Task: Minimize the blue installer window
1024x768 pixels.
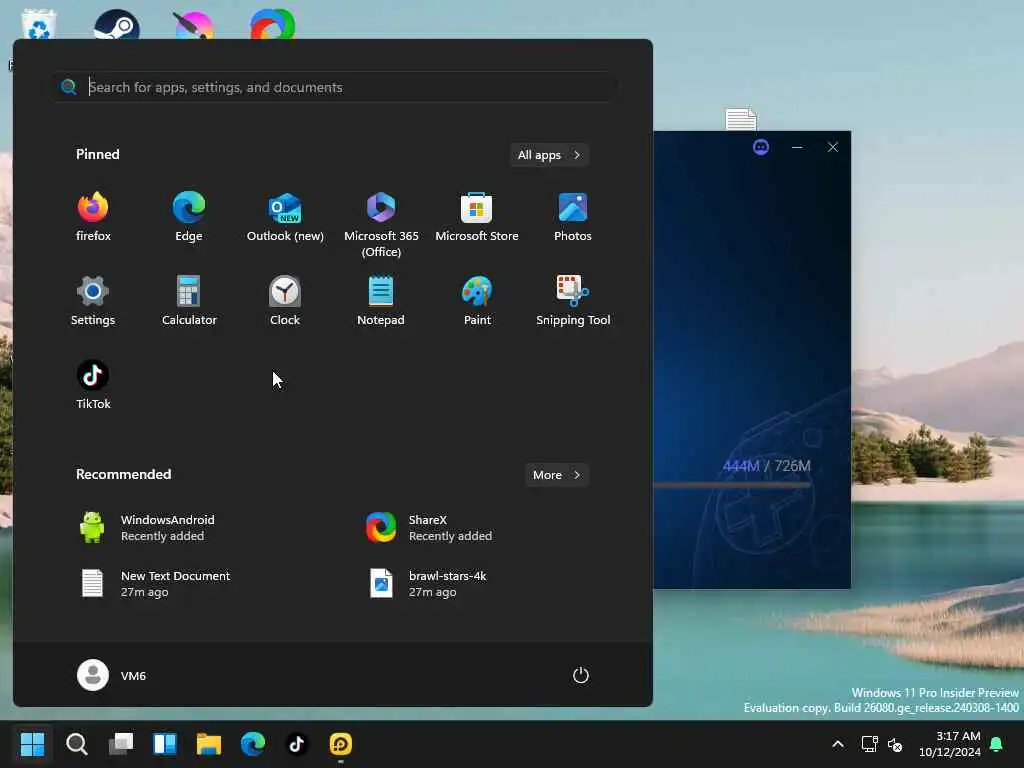Action: 797,147
